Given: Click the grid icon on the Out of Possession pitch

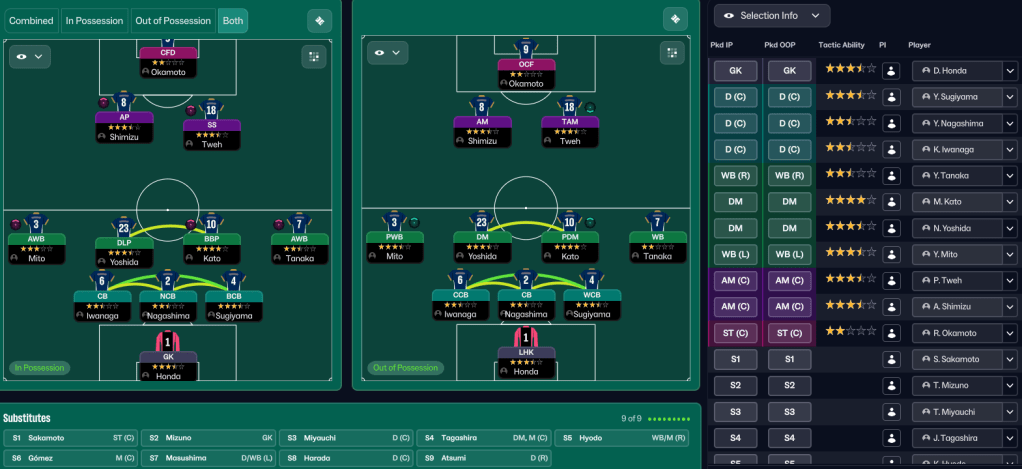Looking at the screenshot, I should (673, 53).
